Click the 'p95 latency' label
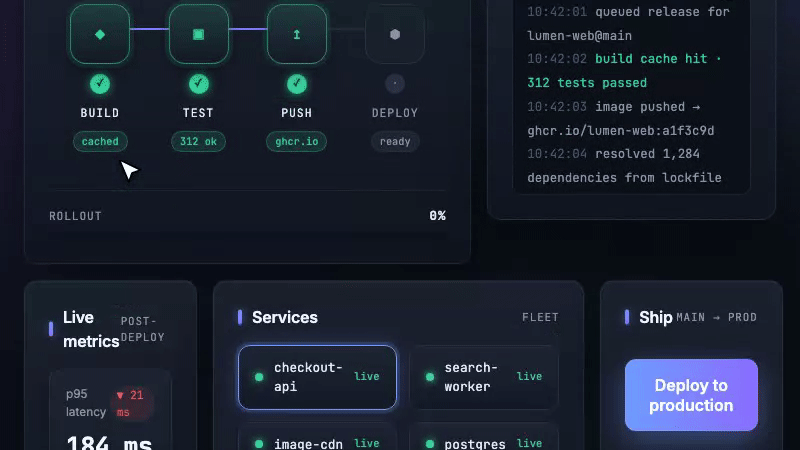This screenshot has width=800, height=450. [x=86, y=403]
